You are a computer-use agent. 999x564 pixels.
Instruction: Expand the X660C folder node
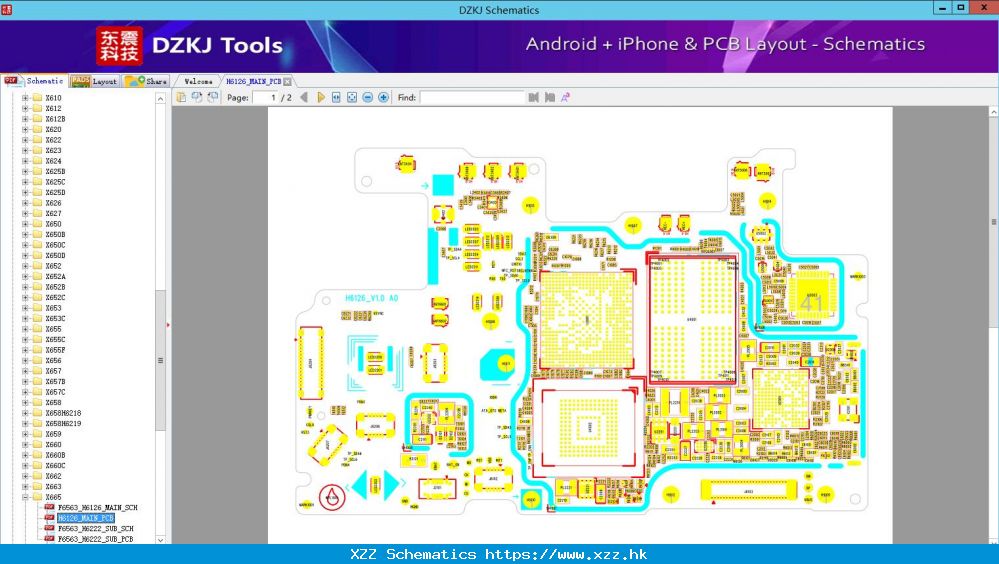click(x=25, y=465)
